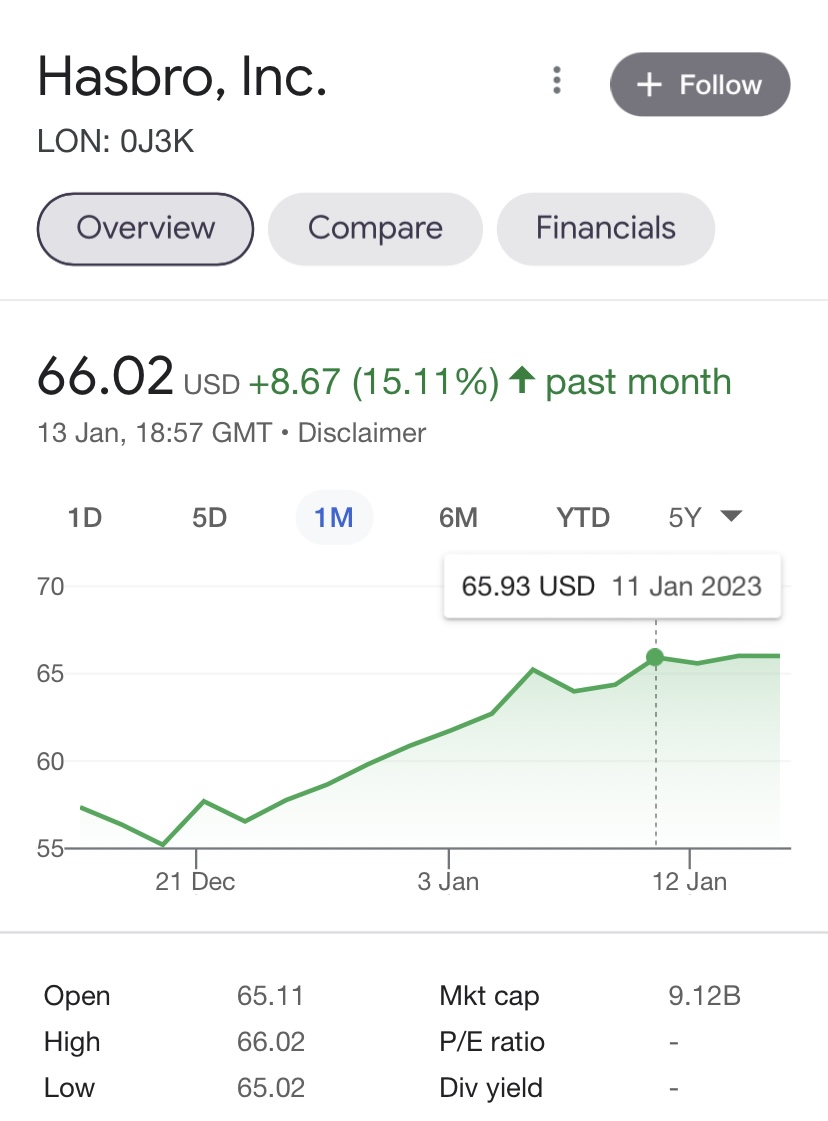
Task: Expand the 5Y range dropdown arrow
Action: click(731, 517)
